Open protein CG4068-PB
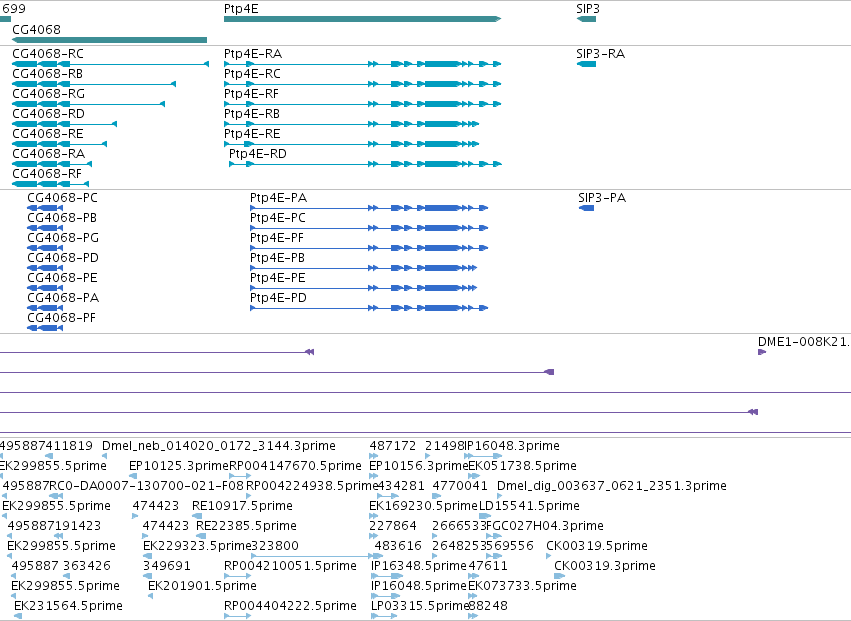Image resolution: width=851 pixels, height=621 pixels. click(62, 218)
